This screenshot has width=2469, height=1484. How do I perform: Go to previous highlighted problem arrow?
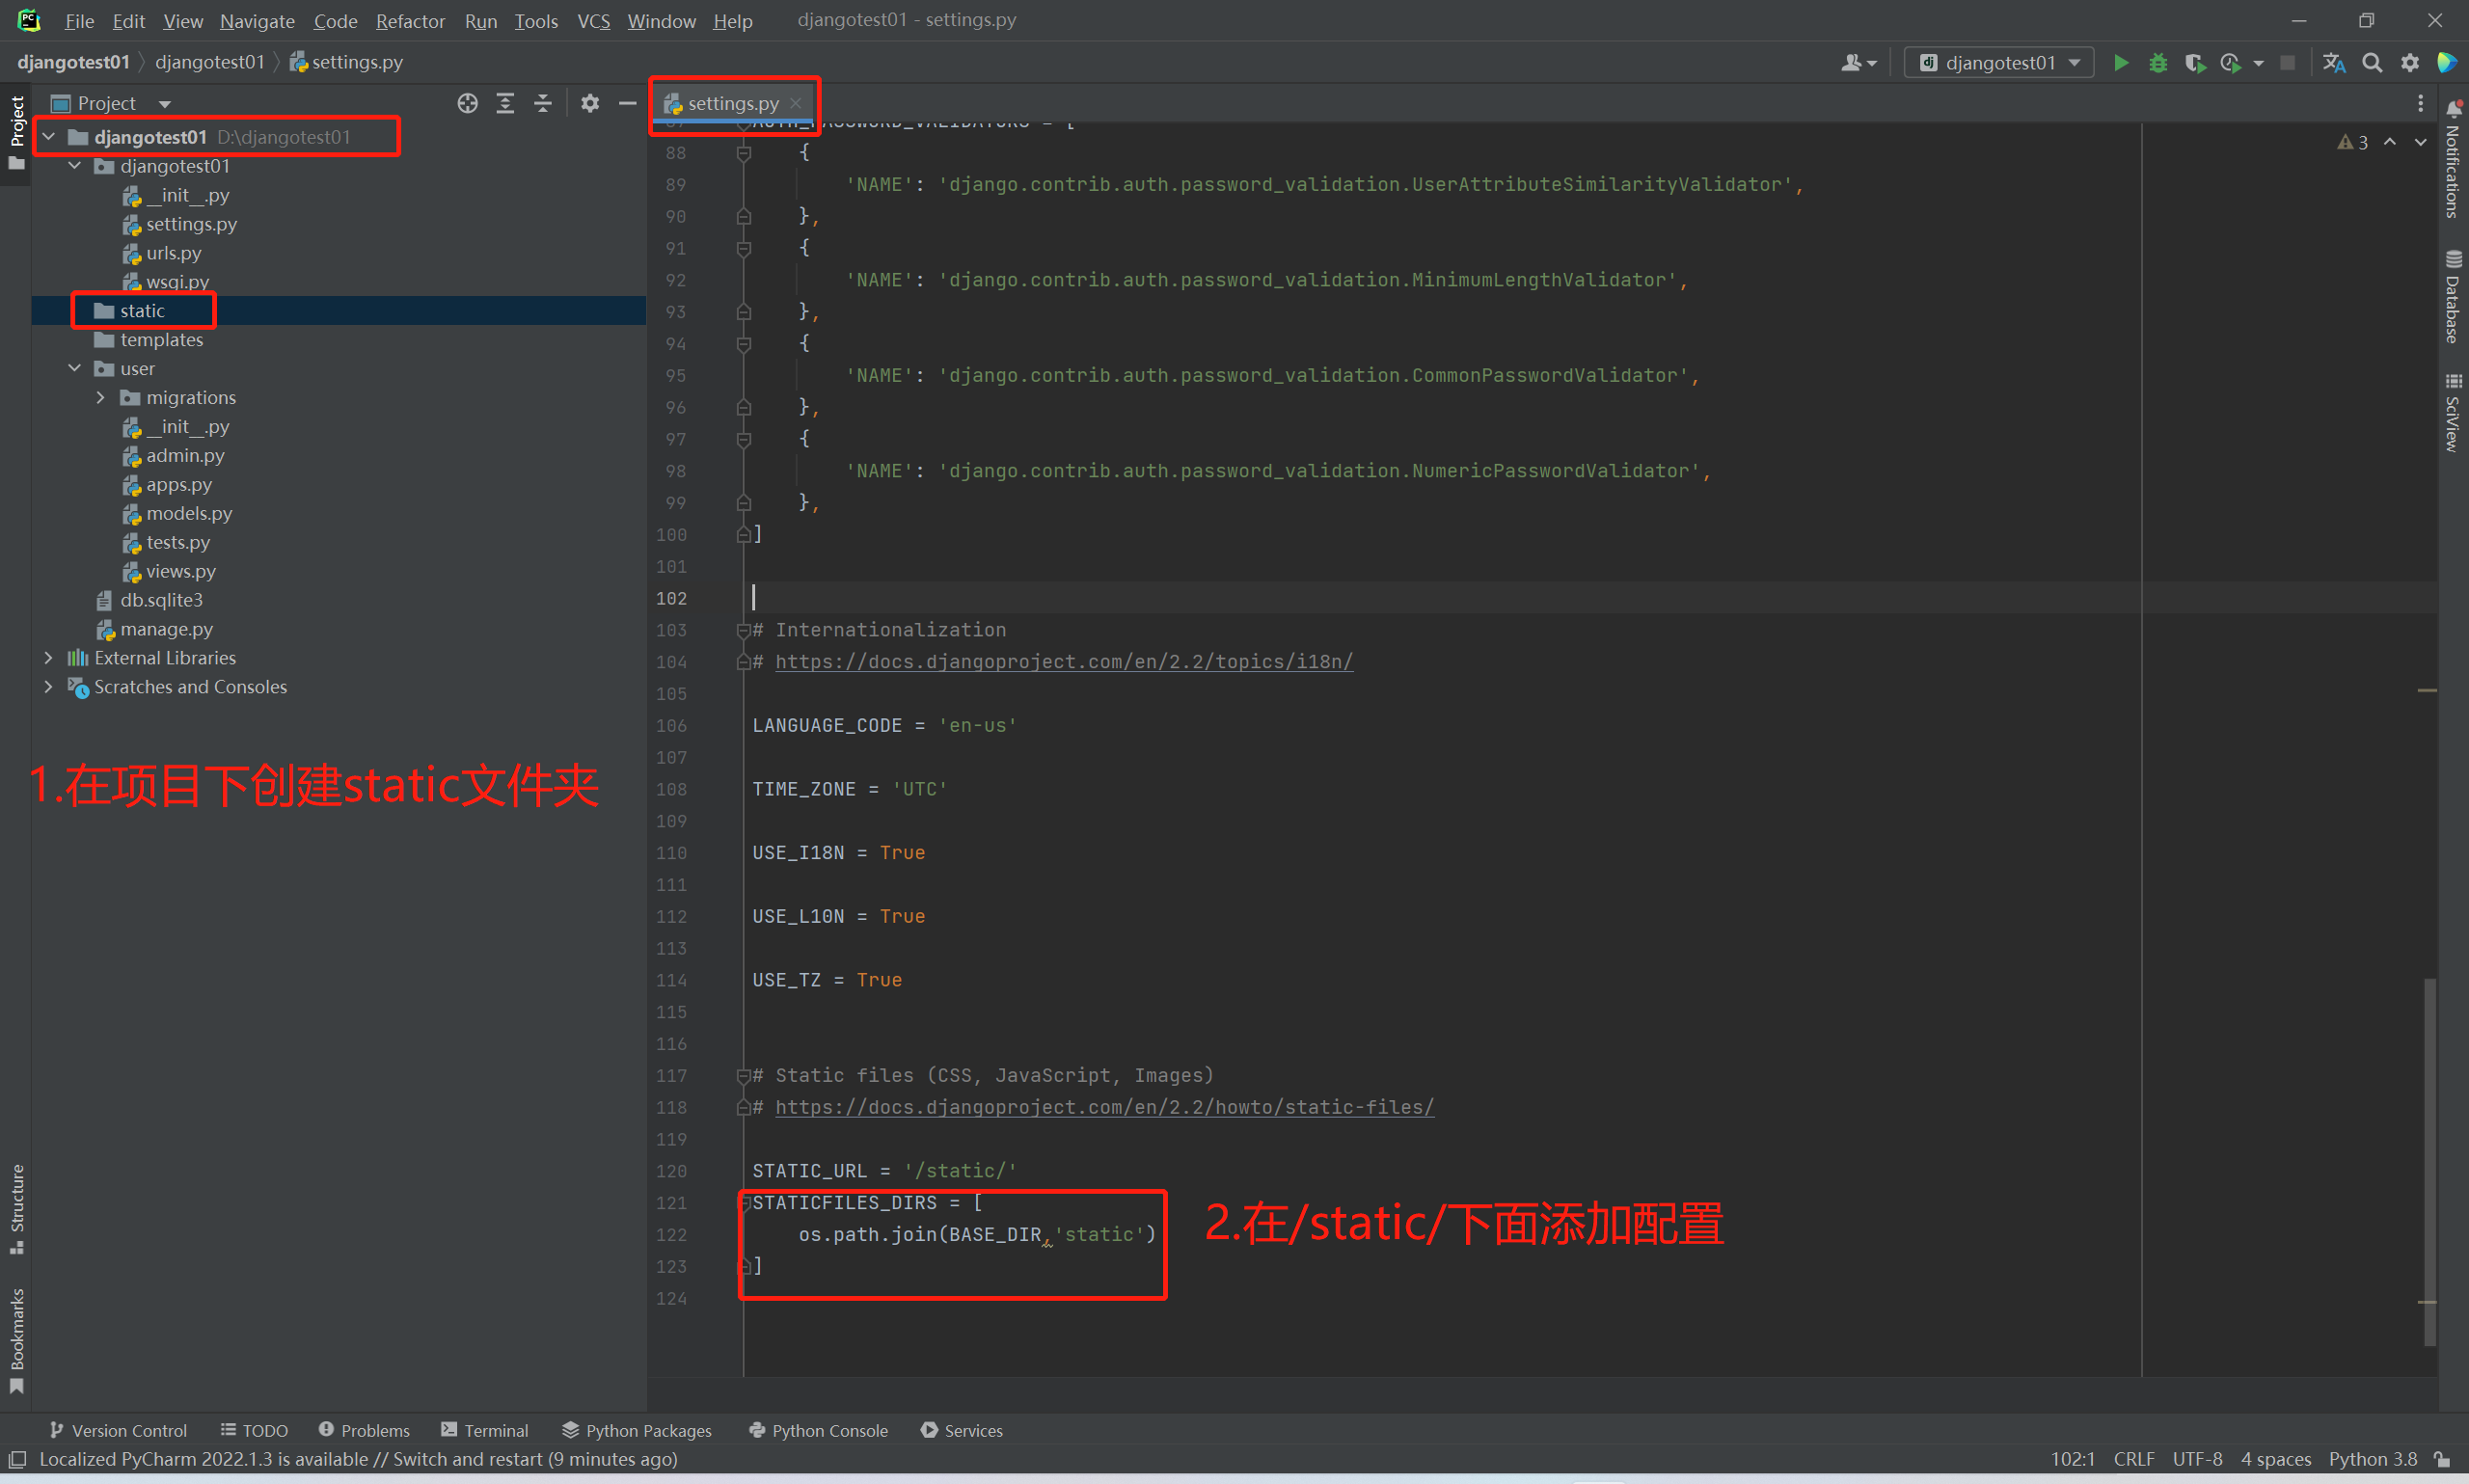point(2390,142)
